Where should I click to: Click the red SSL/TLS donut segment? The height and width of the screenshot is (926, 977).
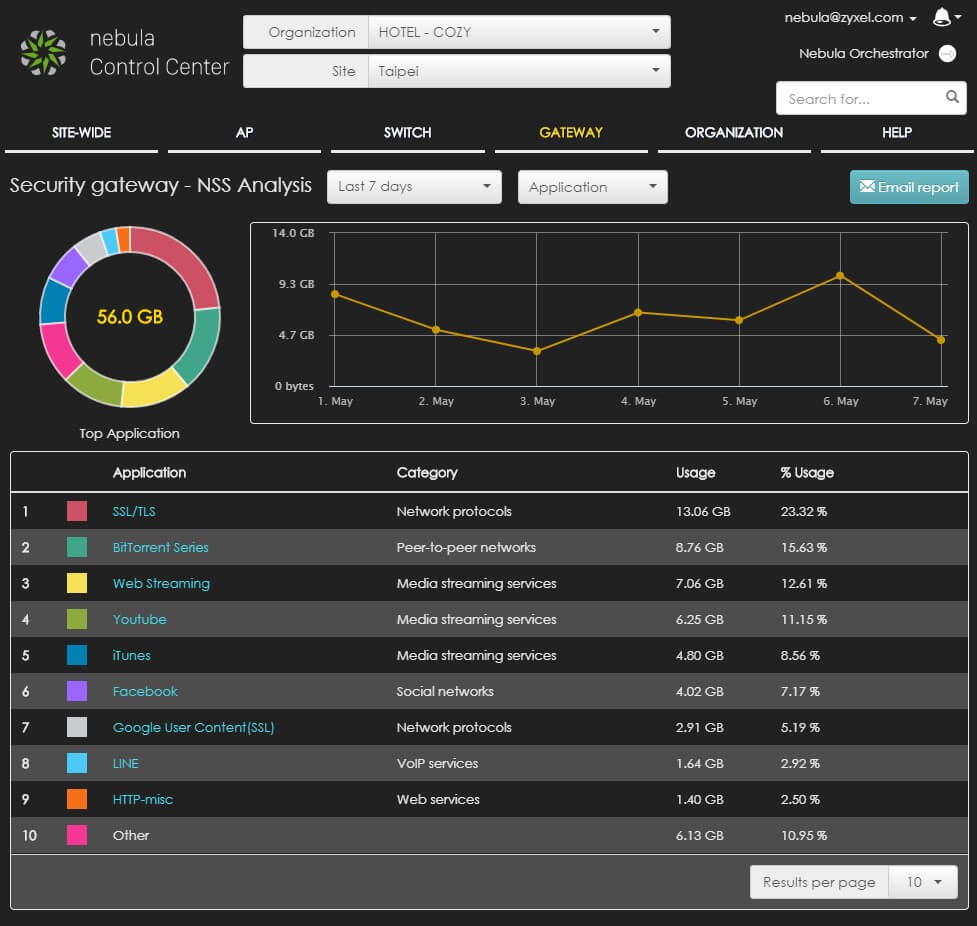pos(186,262)
